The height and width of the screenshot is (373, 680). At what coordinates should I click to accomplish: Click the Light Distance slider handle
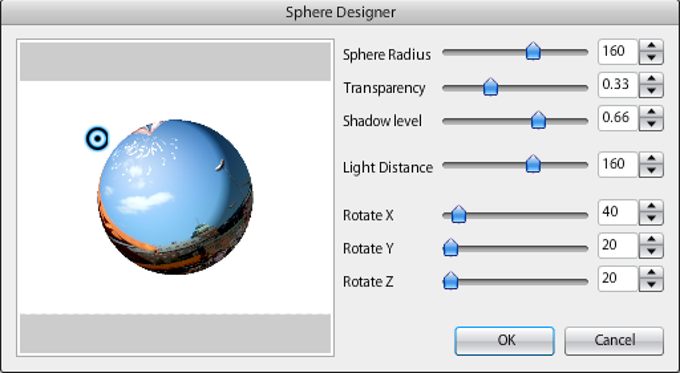click(533, 164)
